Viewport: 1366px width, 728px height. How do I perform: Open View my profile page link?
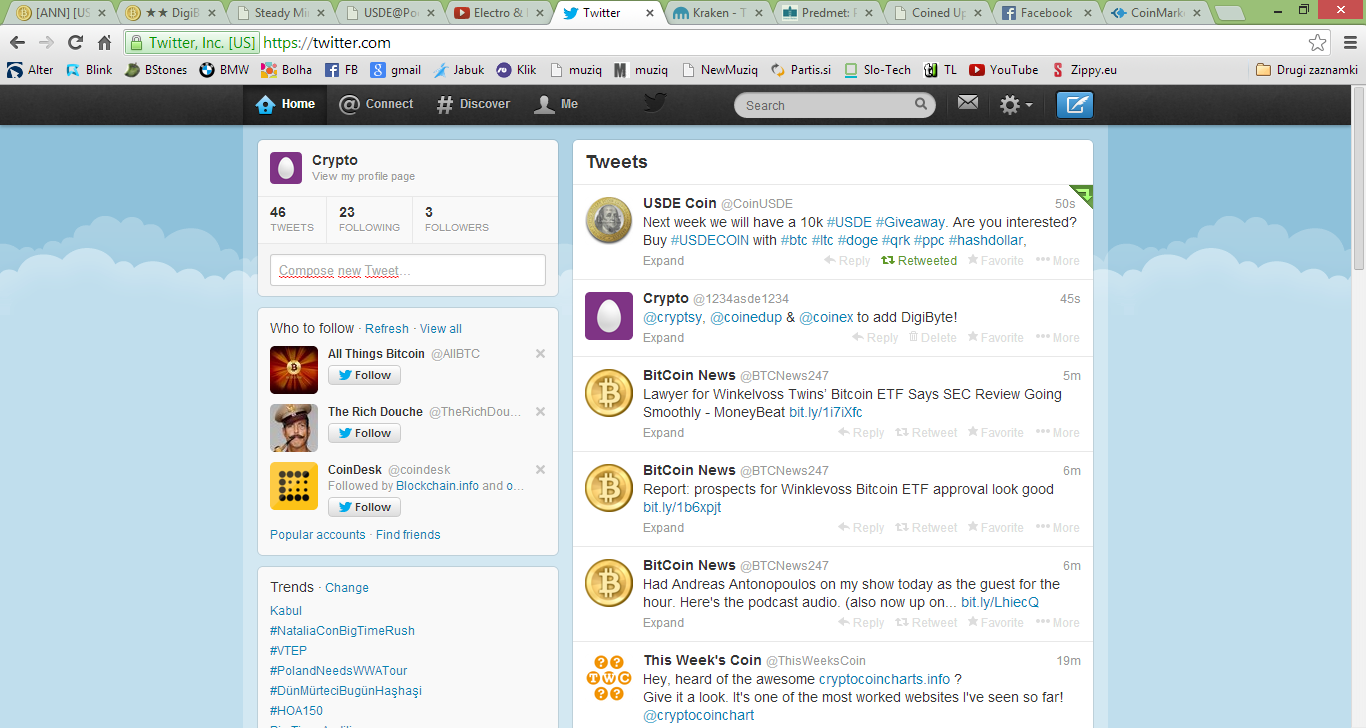click(363, 176)
